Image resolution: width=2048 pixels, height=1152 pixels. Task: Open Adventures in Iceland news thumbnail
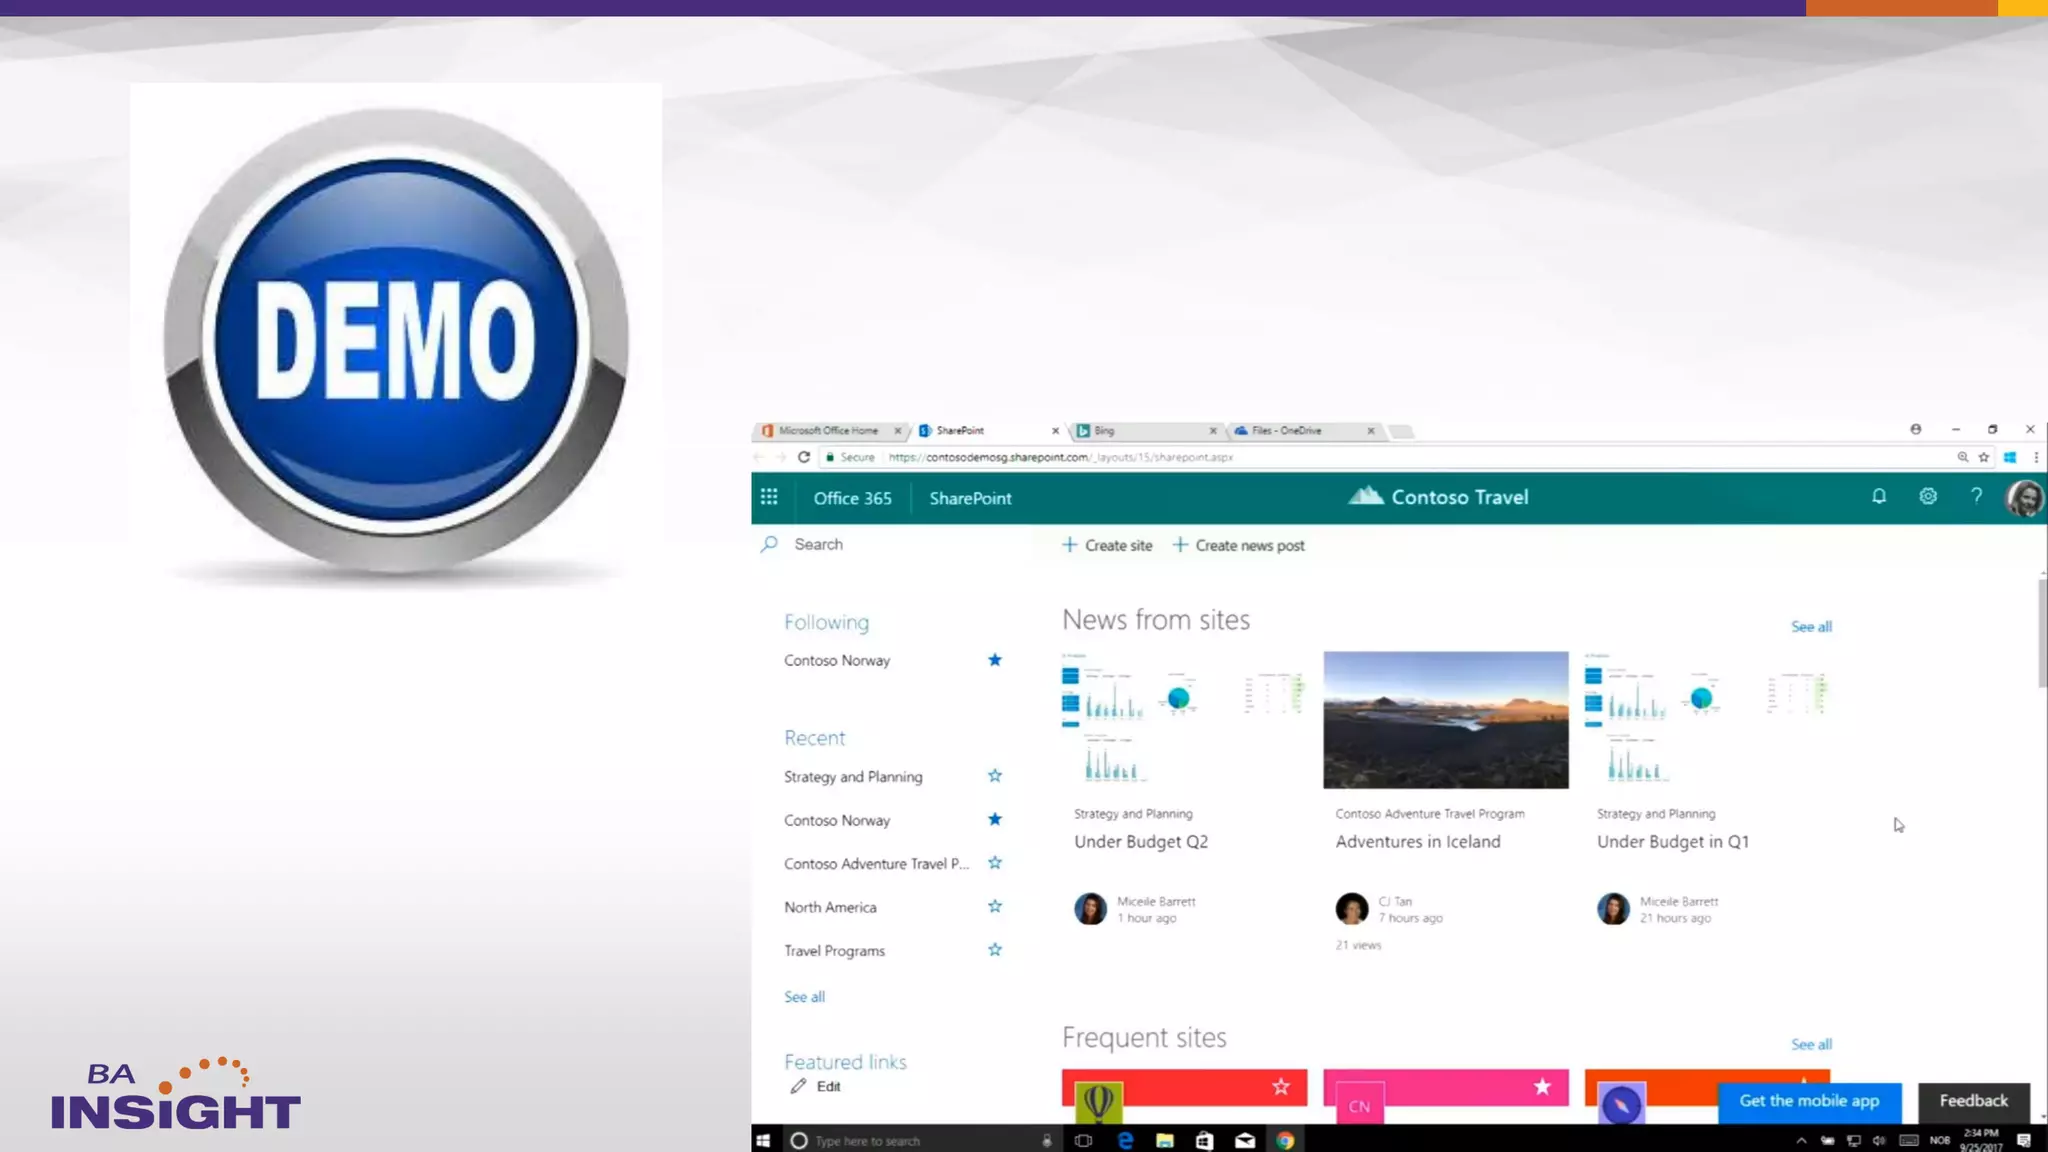point(1445,720)
